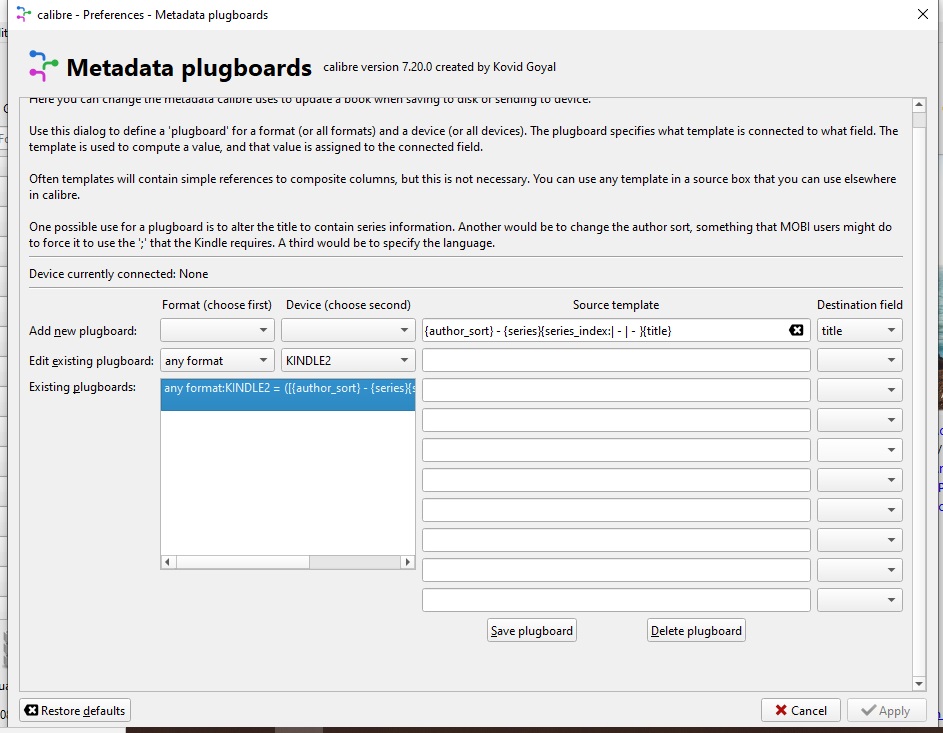Image resolution: width=943 pixels, height=733 pixels.
Task: Click the calibre version 7.20.0 text
Action: [x=440, y=67]
